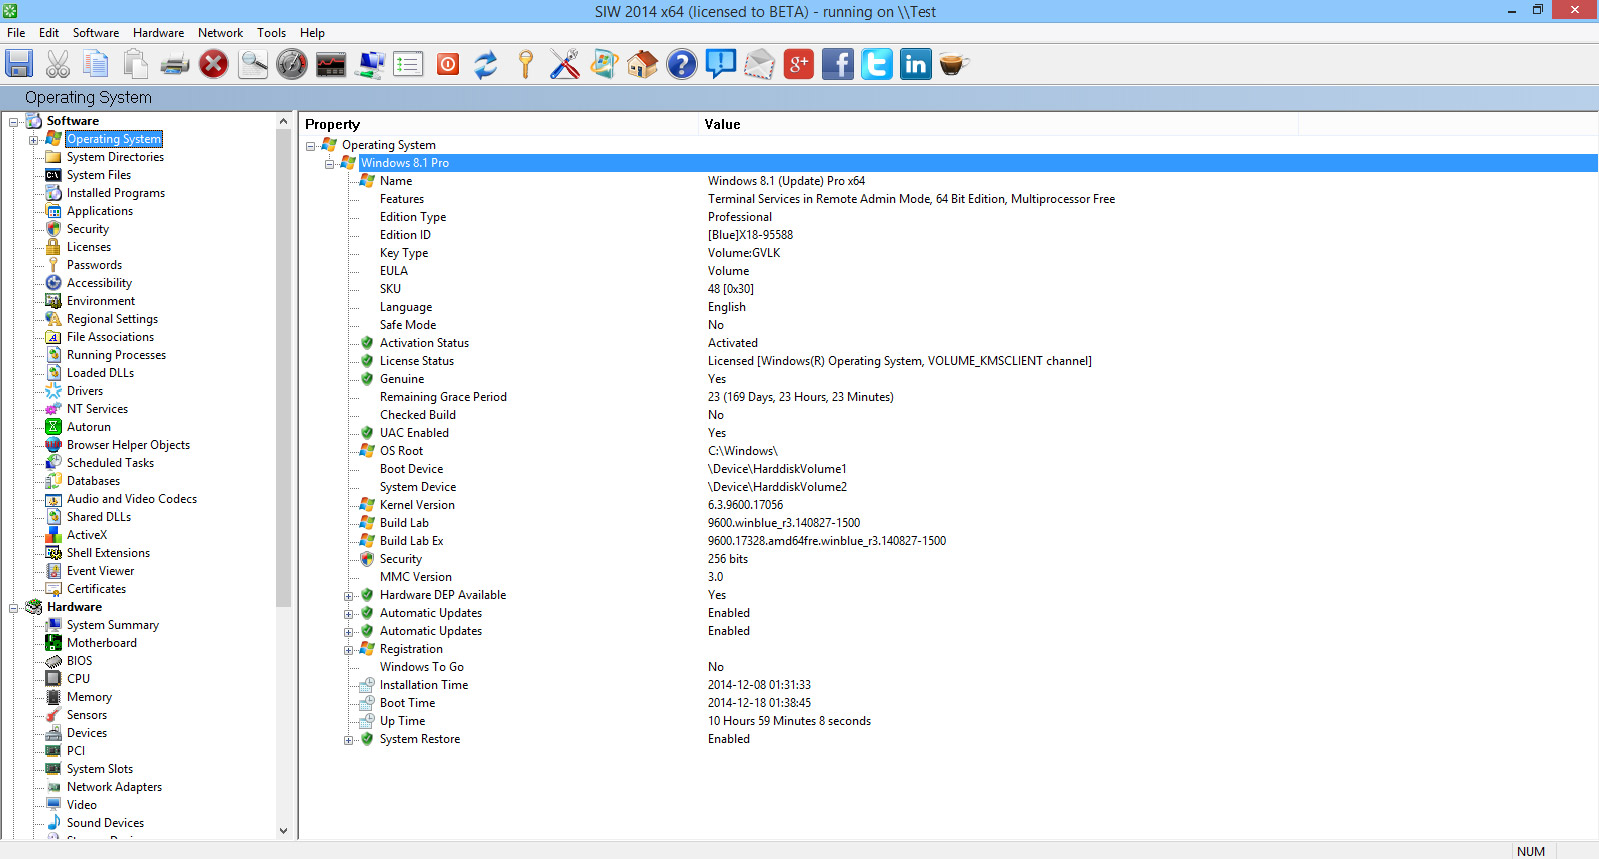Collapse the Hardware tree node
1599x859 pixels.
click(14, 608)
